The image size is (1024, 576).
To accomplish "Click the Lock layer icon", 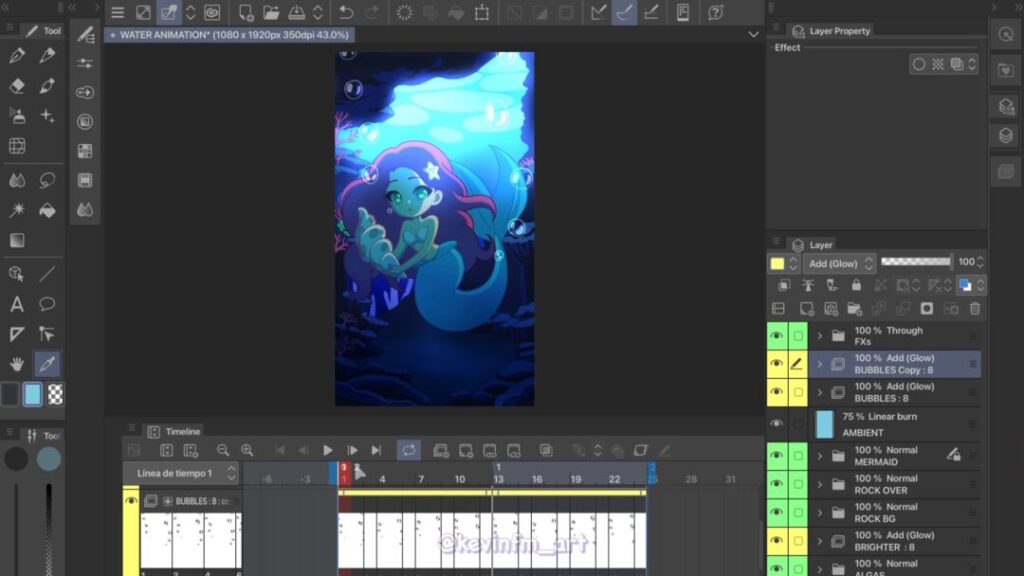I will pos(856,285).
